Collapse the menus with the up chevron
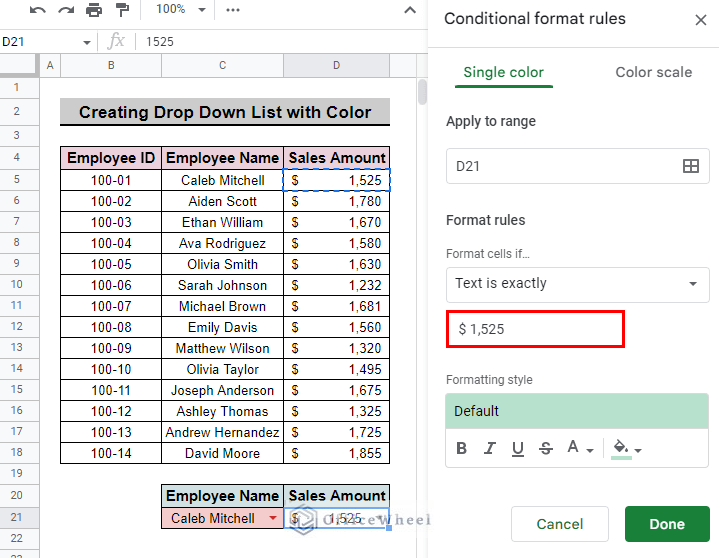The image size is (719, 558). click(x=410, y=10)
